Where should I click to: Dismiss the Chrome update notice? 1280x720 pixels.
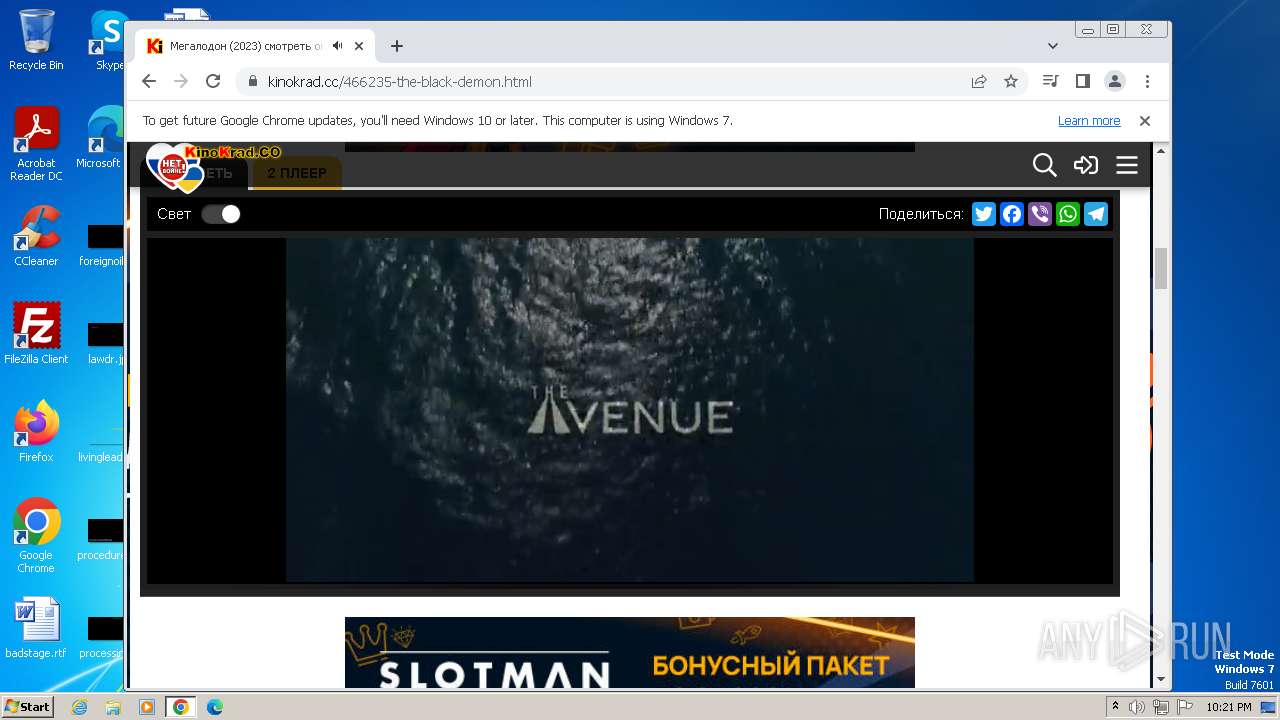(x=1145, y=121)
